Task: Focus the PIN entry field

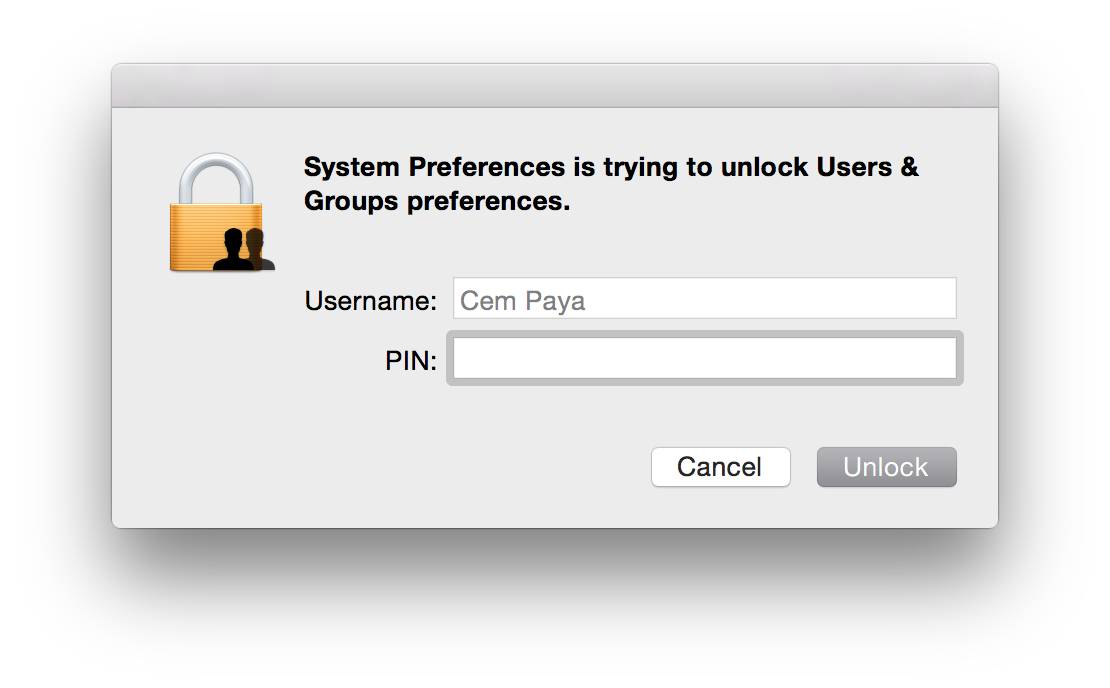Action: [x=705, y=358]
